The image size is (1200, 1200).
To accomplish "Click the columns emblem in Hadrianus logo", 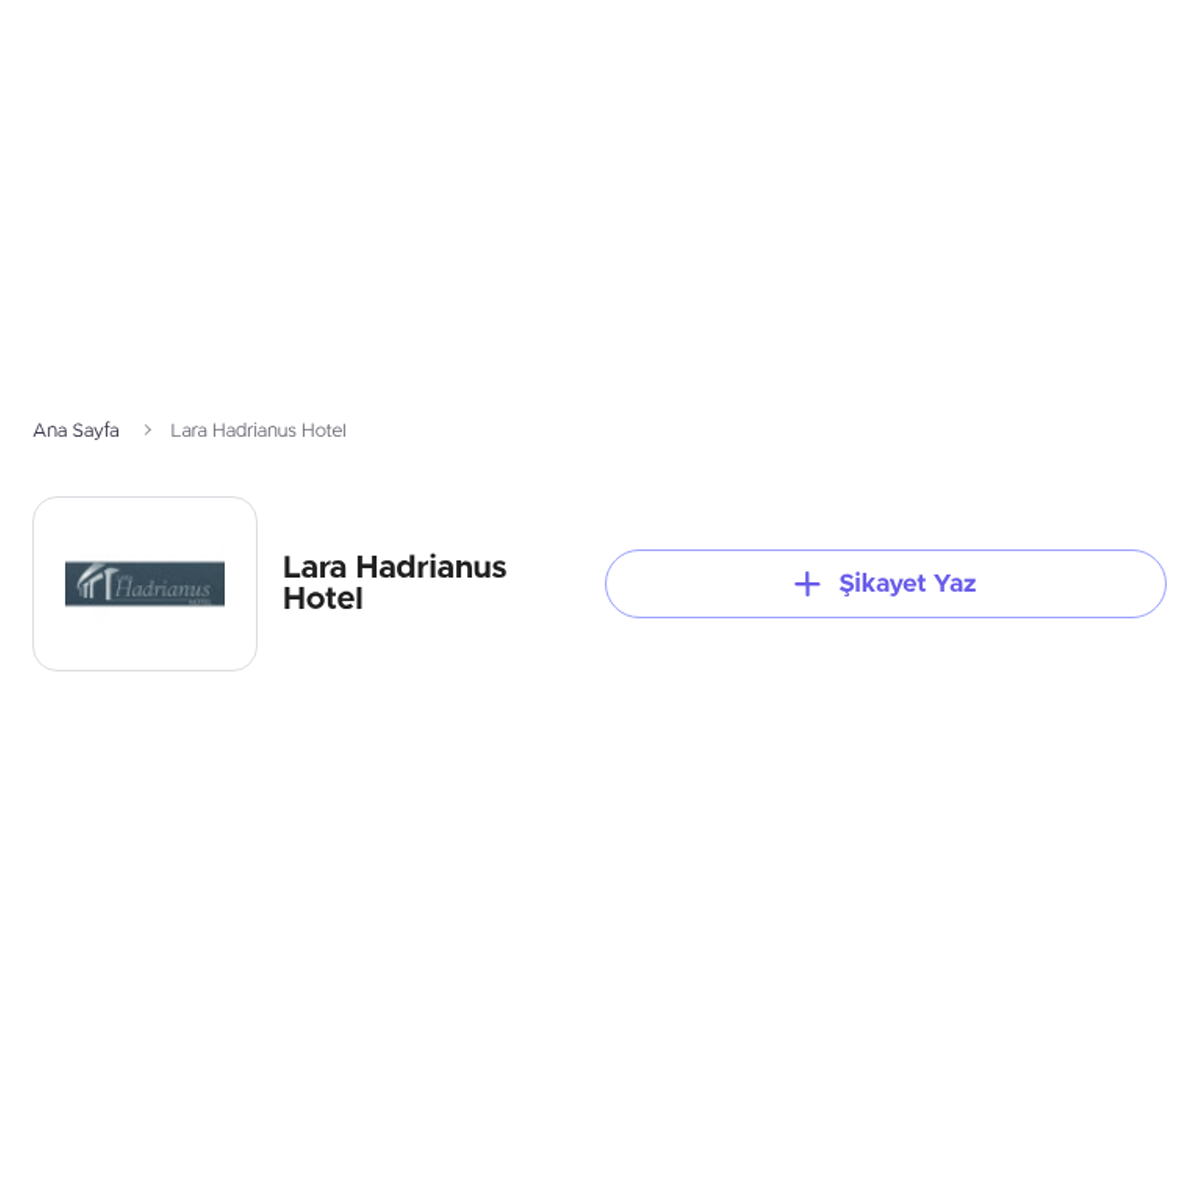I will [93, 582].
